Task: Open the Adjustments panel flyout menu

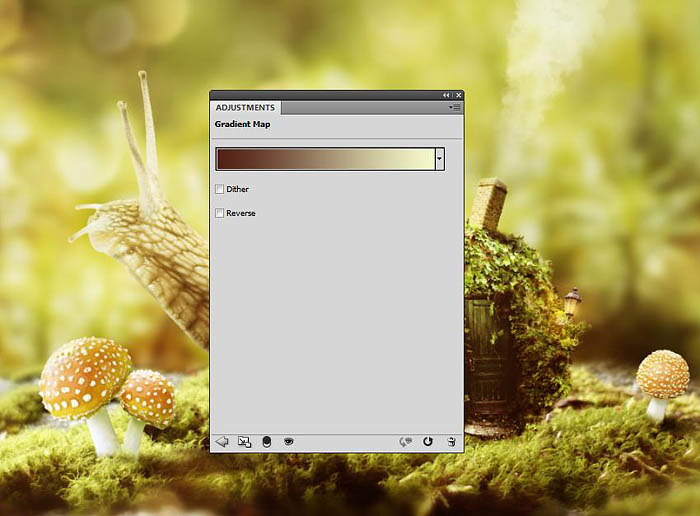Action: (x=455, y=107)
